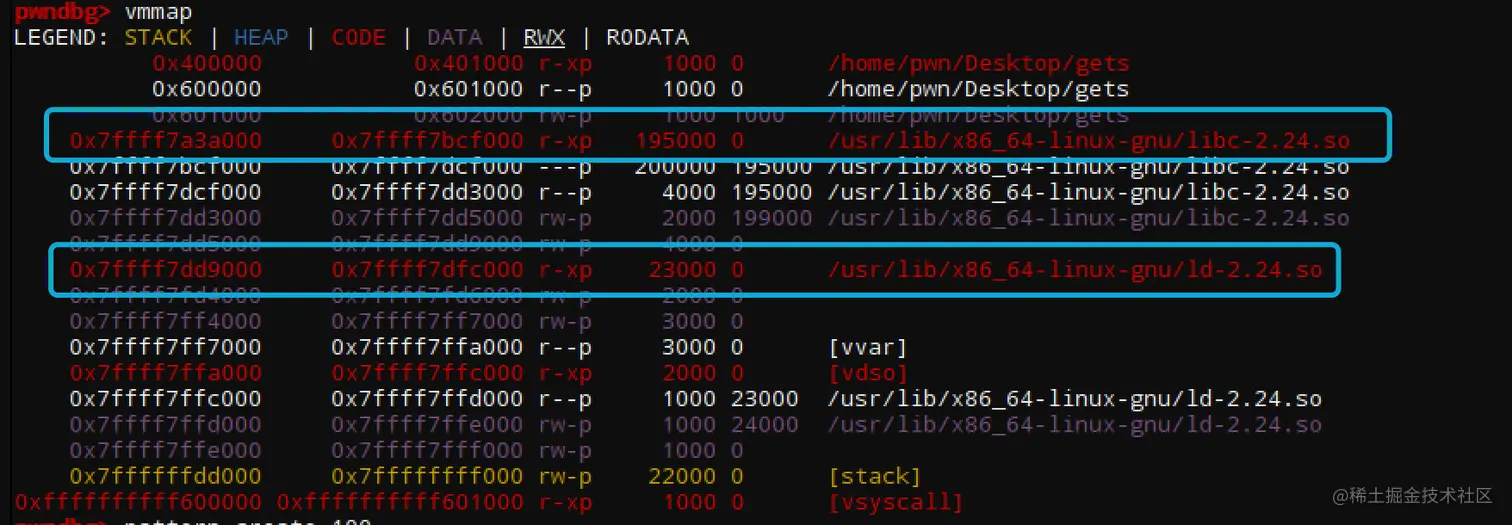Image resolution: width=1512 pixels, height=525 pixels.
Task: Click the vmmap command text
Action: [x=159, y=13]
